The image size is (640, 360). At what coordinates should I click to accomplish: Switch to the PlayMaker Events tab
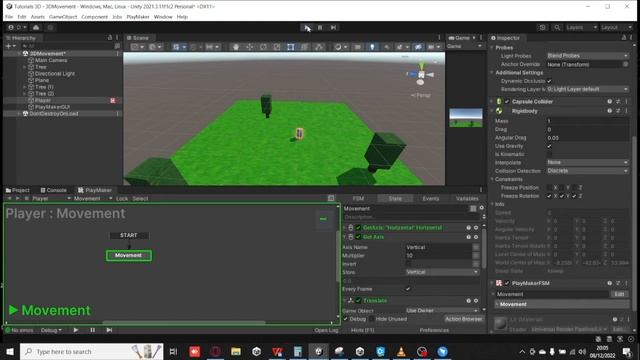pyautogui.click(x=431, y=198)
